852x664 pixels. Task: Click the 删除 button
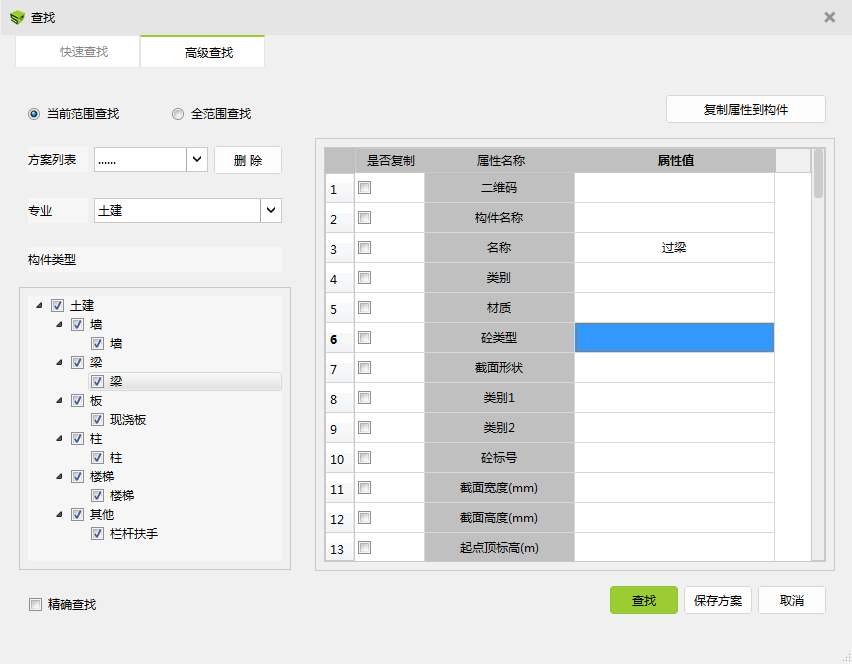248,160
